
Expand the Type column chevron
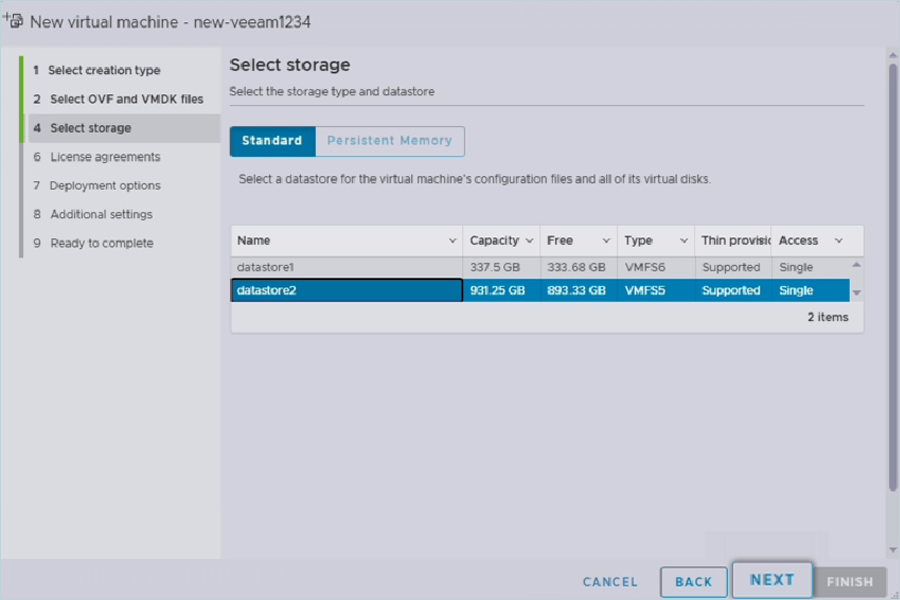tap(684, 241)
